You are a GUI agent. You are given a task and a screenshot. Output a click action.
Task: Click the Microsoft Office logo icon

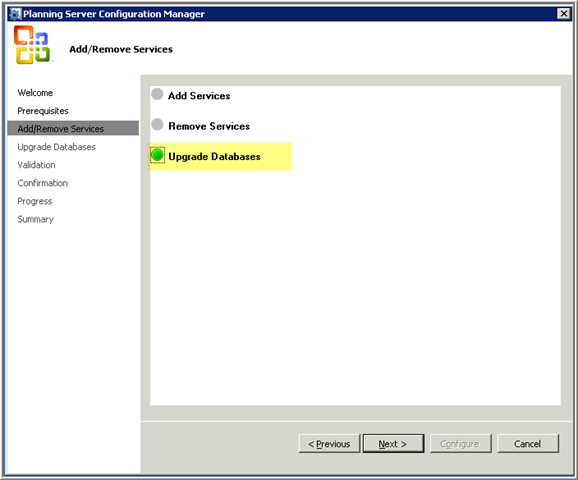pyautogui.click(x=32, y=45)
